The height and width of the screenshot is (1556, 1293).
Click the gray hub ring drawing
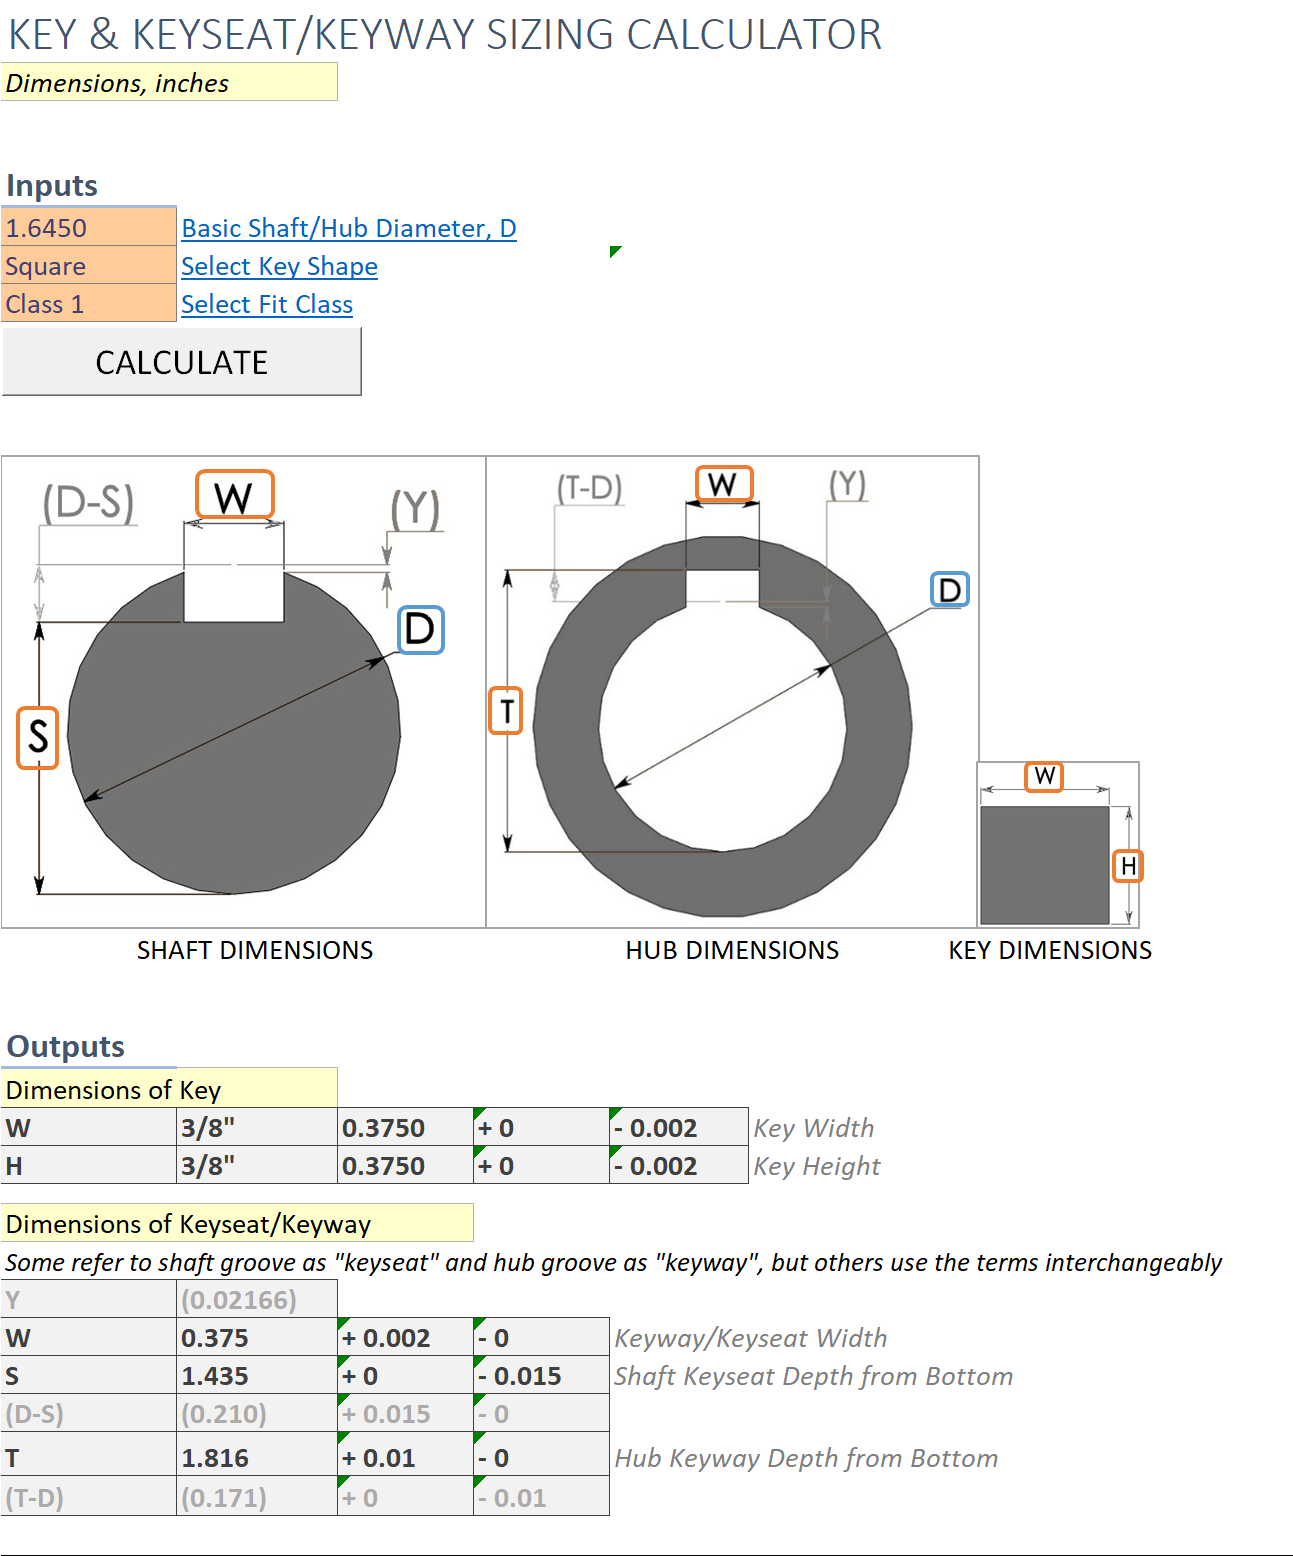[x=722, y=727]
